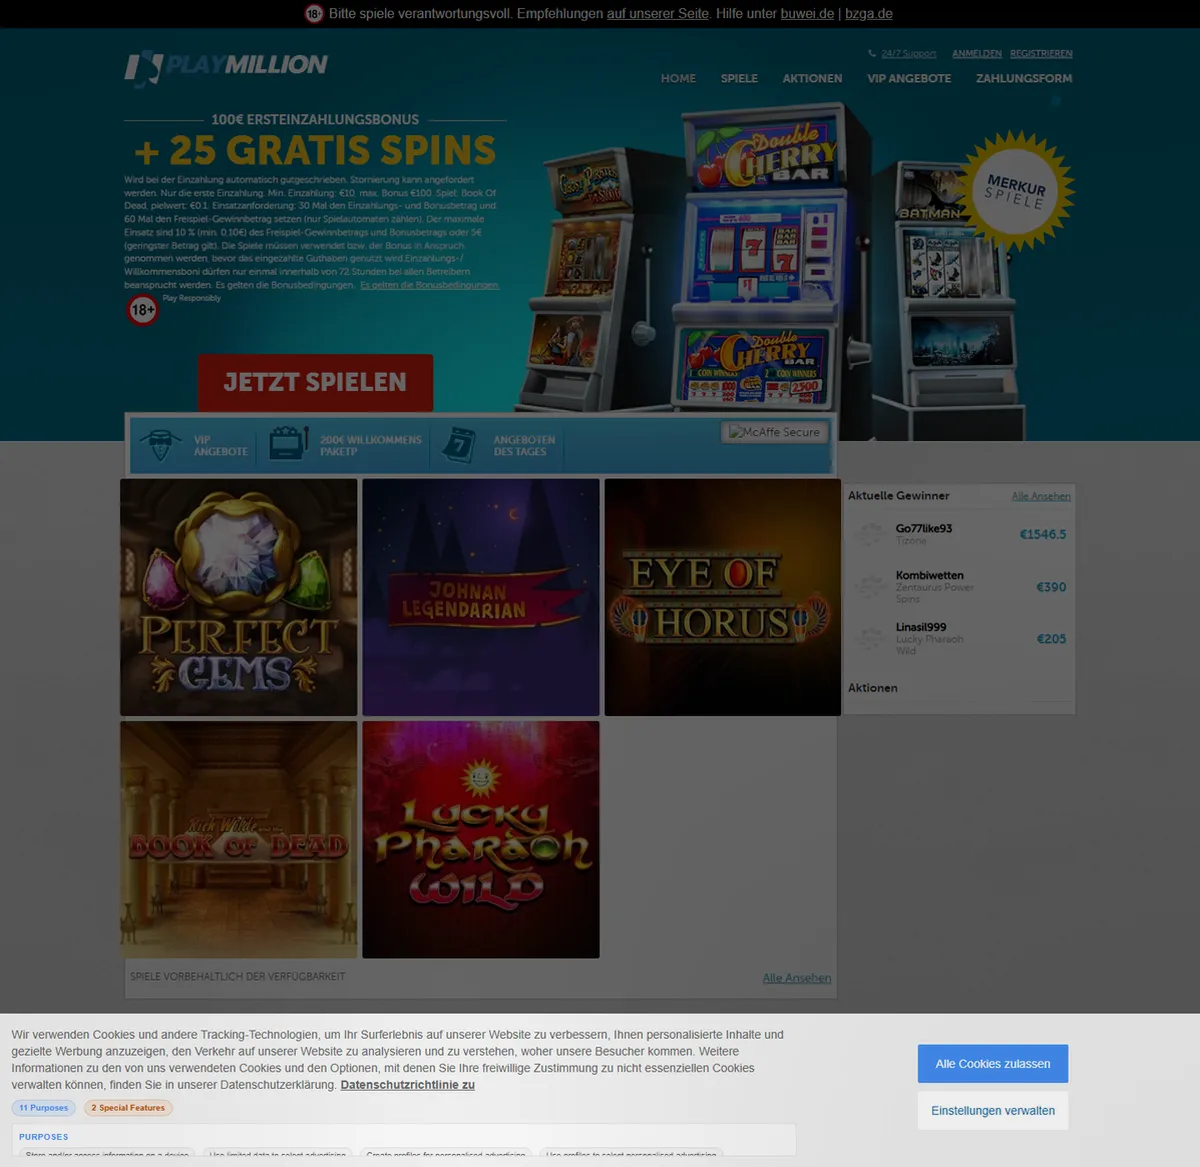Screen dimensions: 1200x1167
Task: Click the Aktionen heading in sidebar
Action: [873, 688]
